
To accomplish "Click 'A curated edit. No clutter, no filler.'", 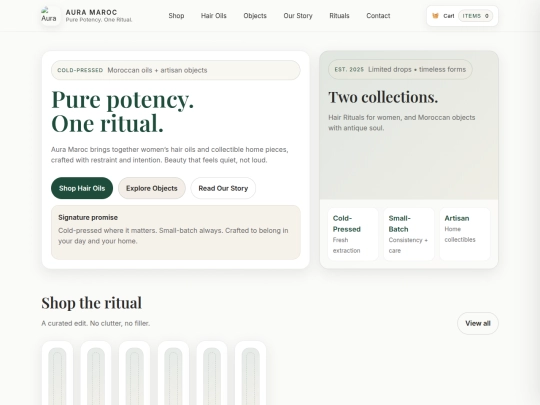I will tap(96, 323).
